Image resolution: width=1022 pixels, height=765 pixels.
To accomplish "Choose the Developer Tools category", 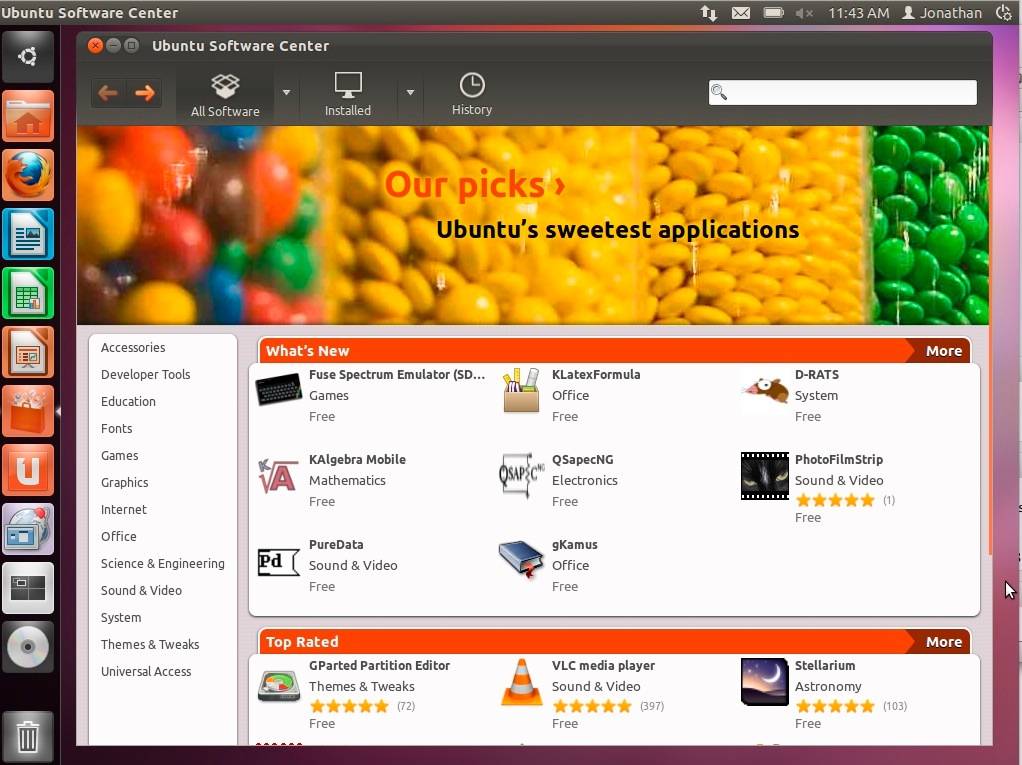I will pyautogui.click(x=145, y=374).
